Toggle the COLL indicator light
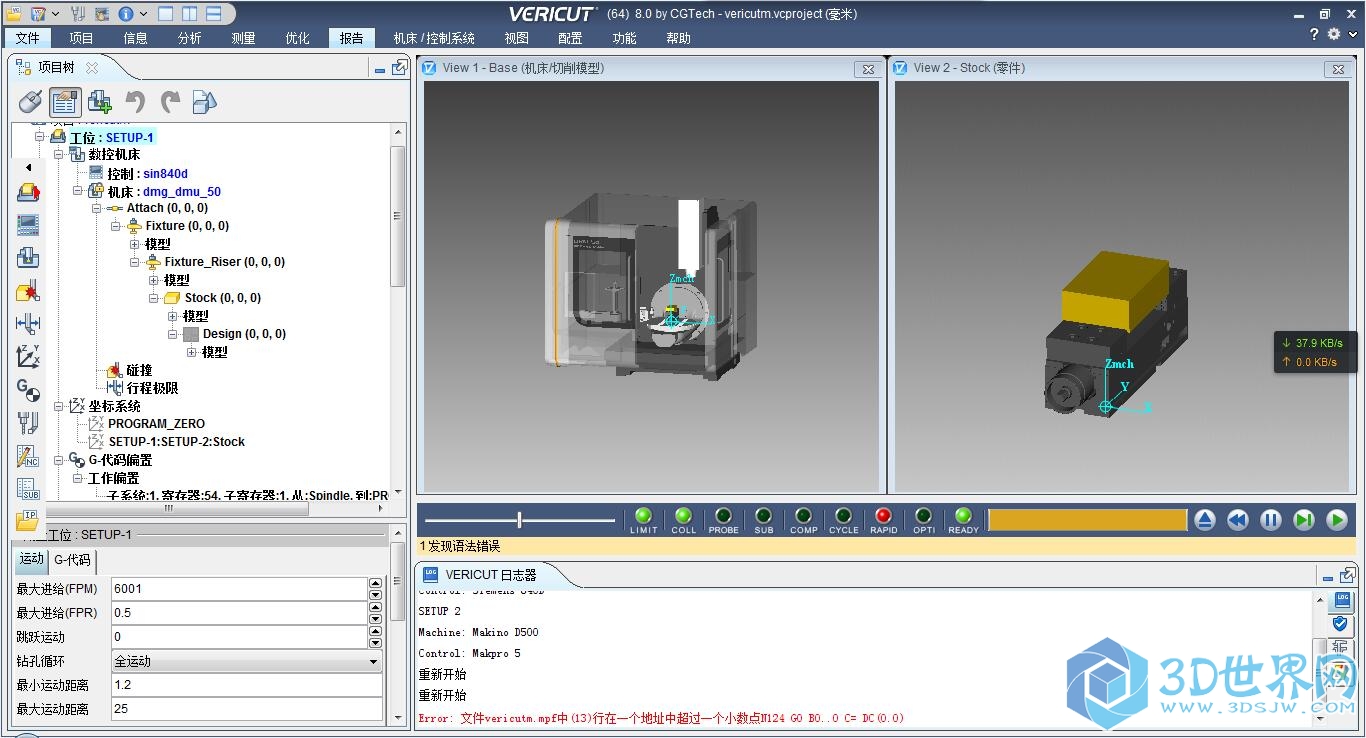The height and width of the screenshot is (738, 1366). pyautogui.click(x=683, y=516)
